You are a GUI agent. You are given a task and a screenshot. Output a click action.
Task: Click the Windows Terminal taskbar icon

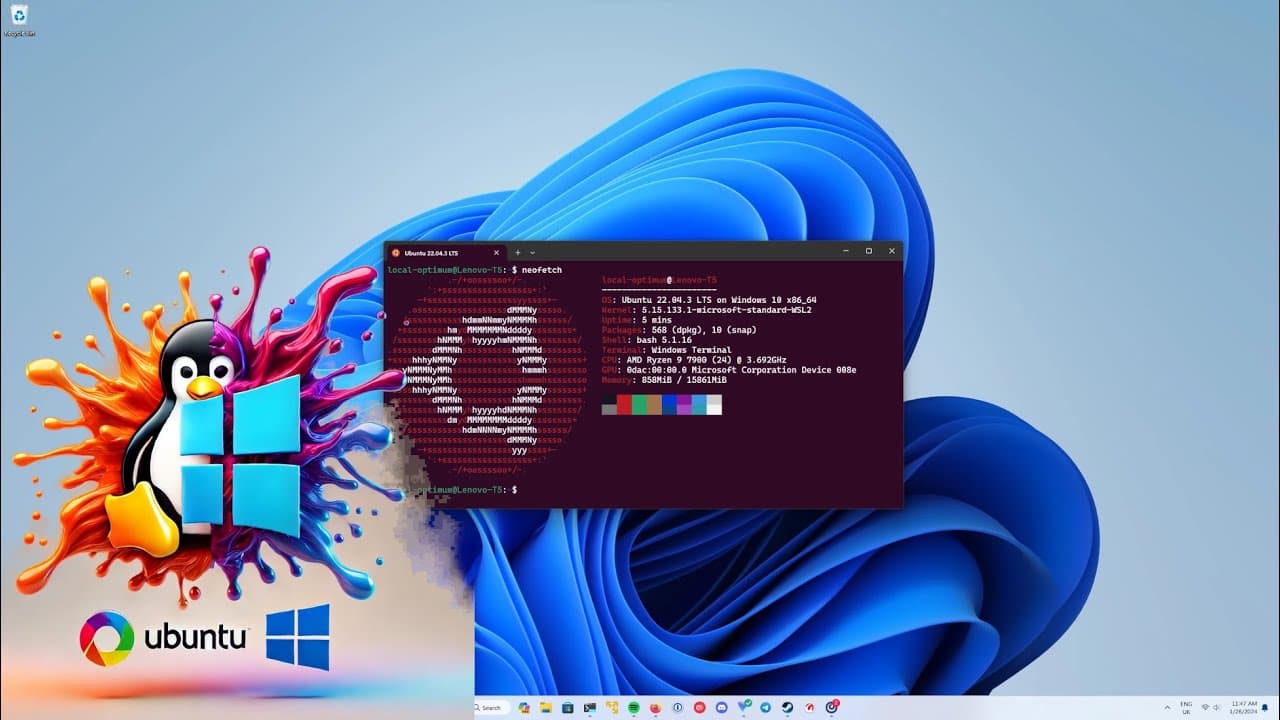pos(590,707)
